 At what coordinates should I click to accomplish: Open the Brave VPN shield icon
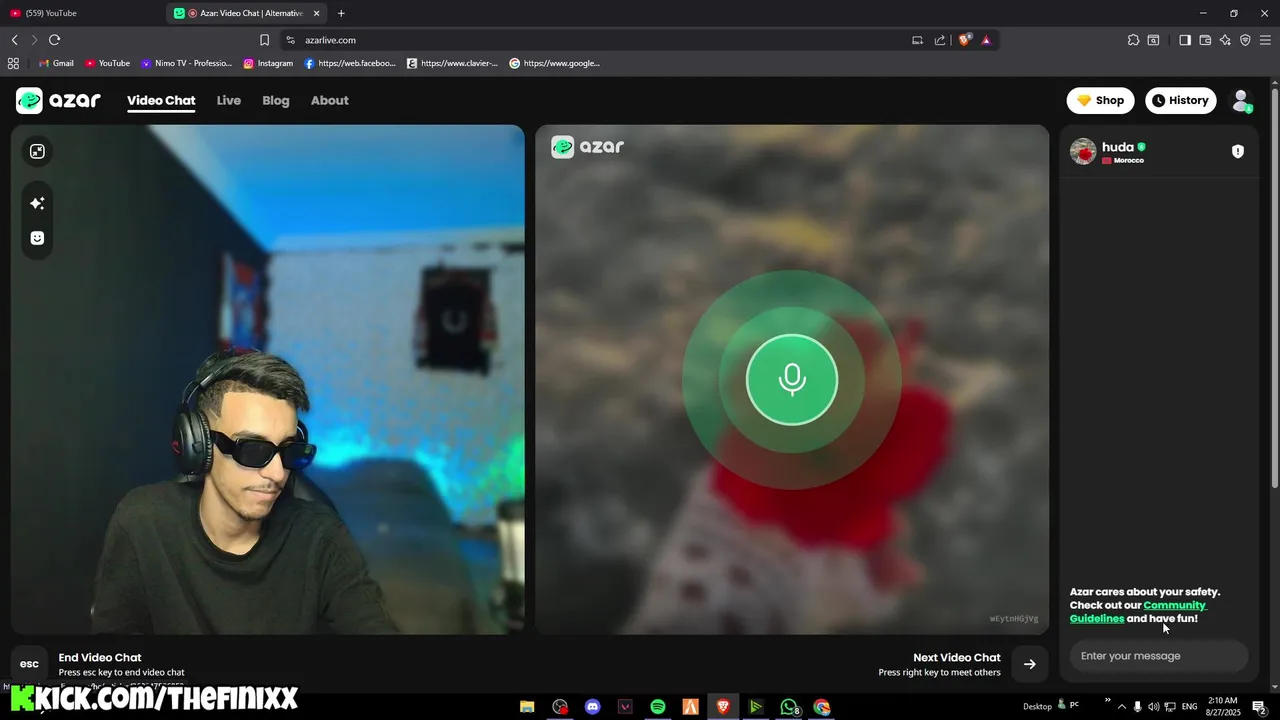pos(1245,40)
